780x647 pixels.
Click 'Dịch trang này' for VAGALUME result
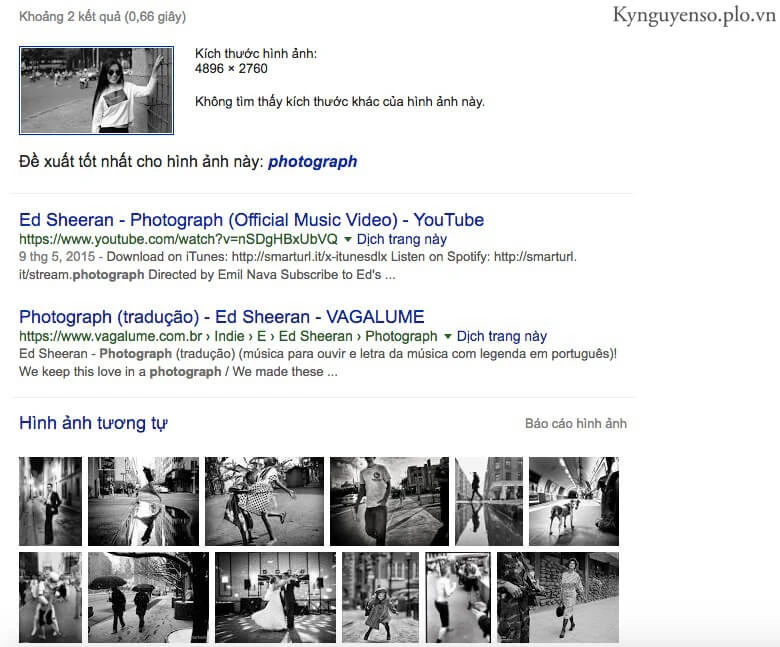(x=501, y=336)
